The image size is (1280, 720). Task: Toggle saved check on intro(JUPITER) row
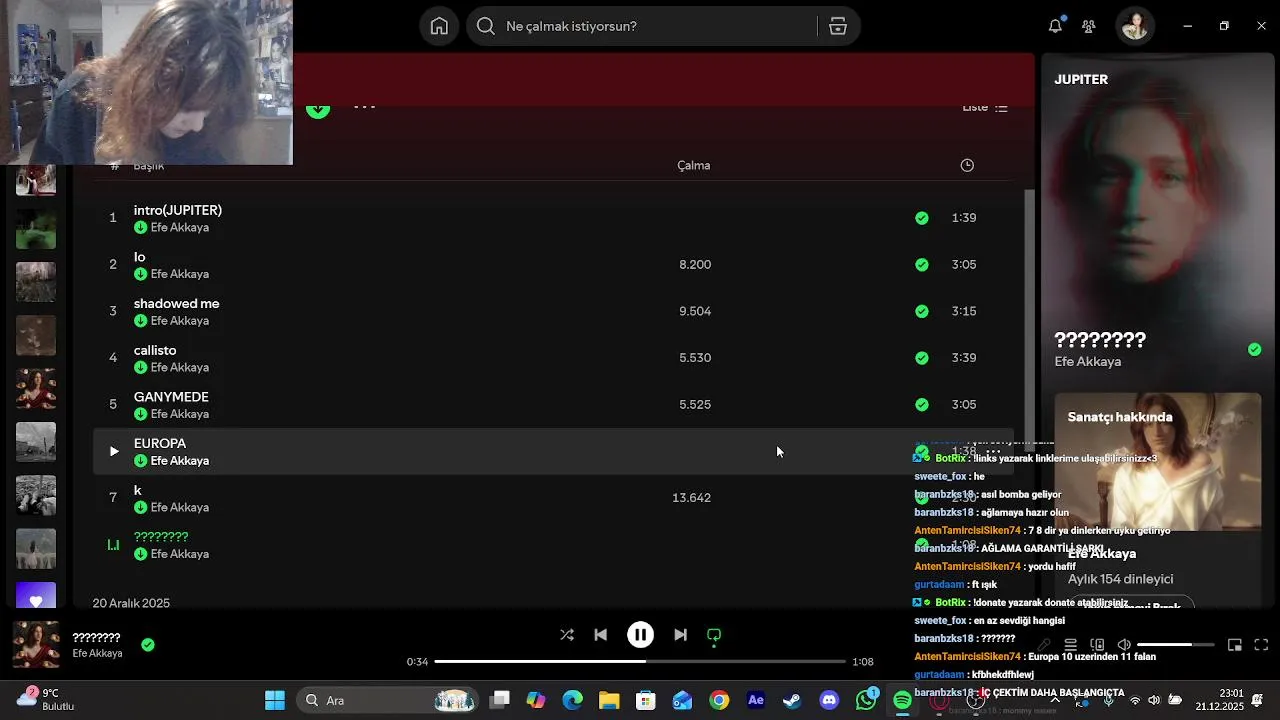922,218
